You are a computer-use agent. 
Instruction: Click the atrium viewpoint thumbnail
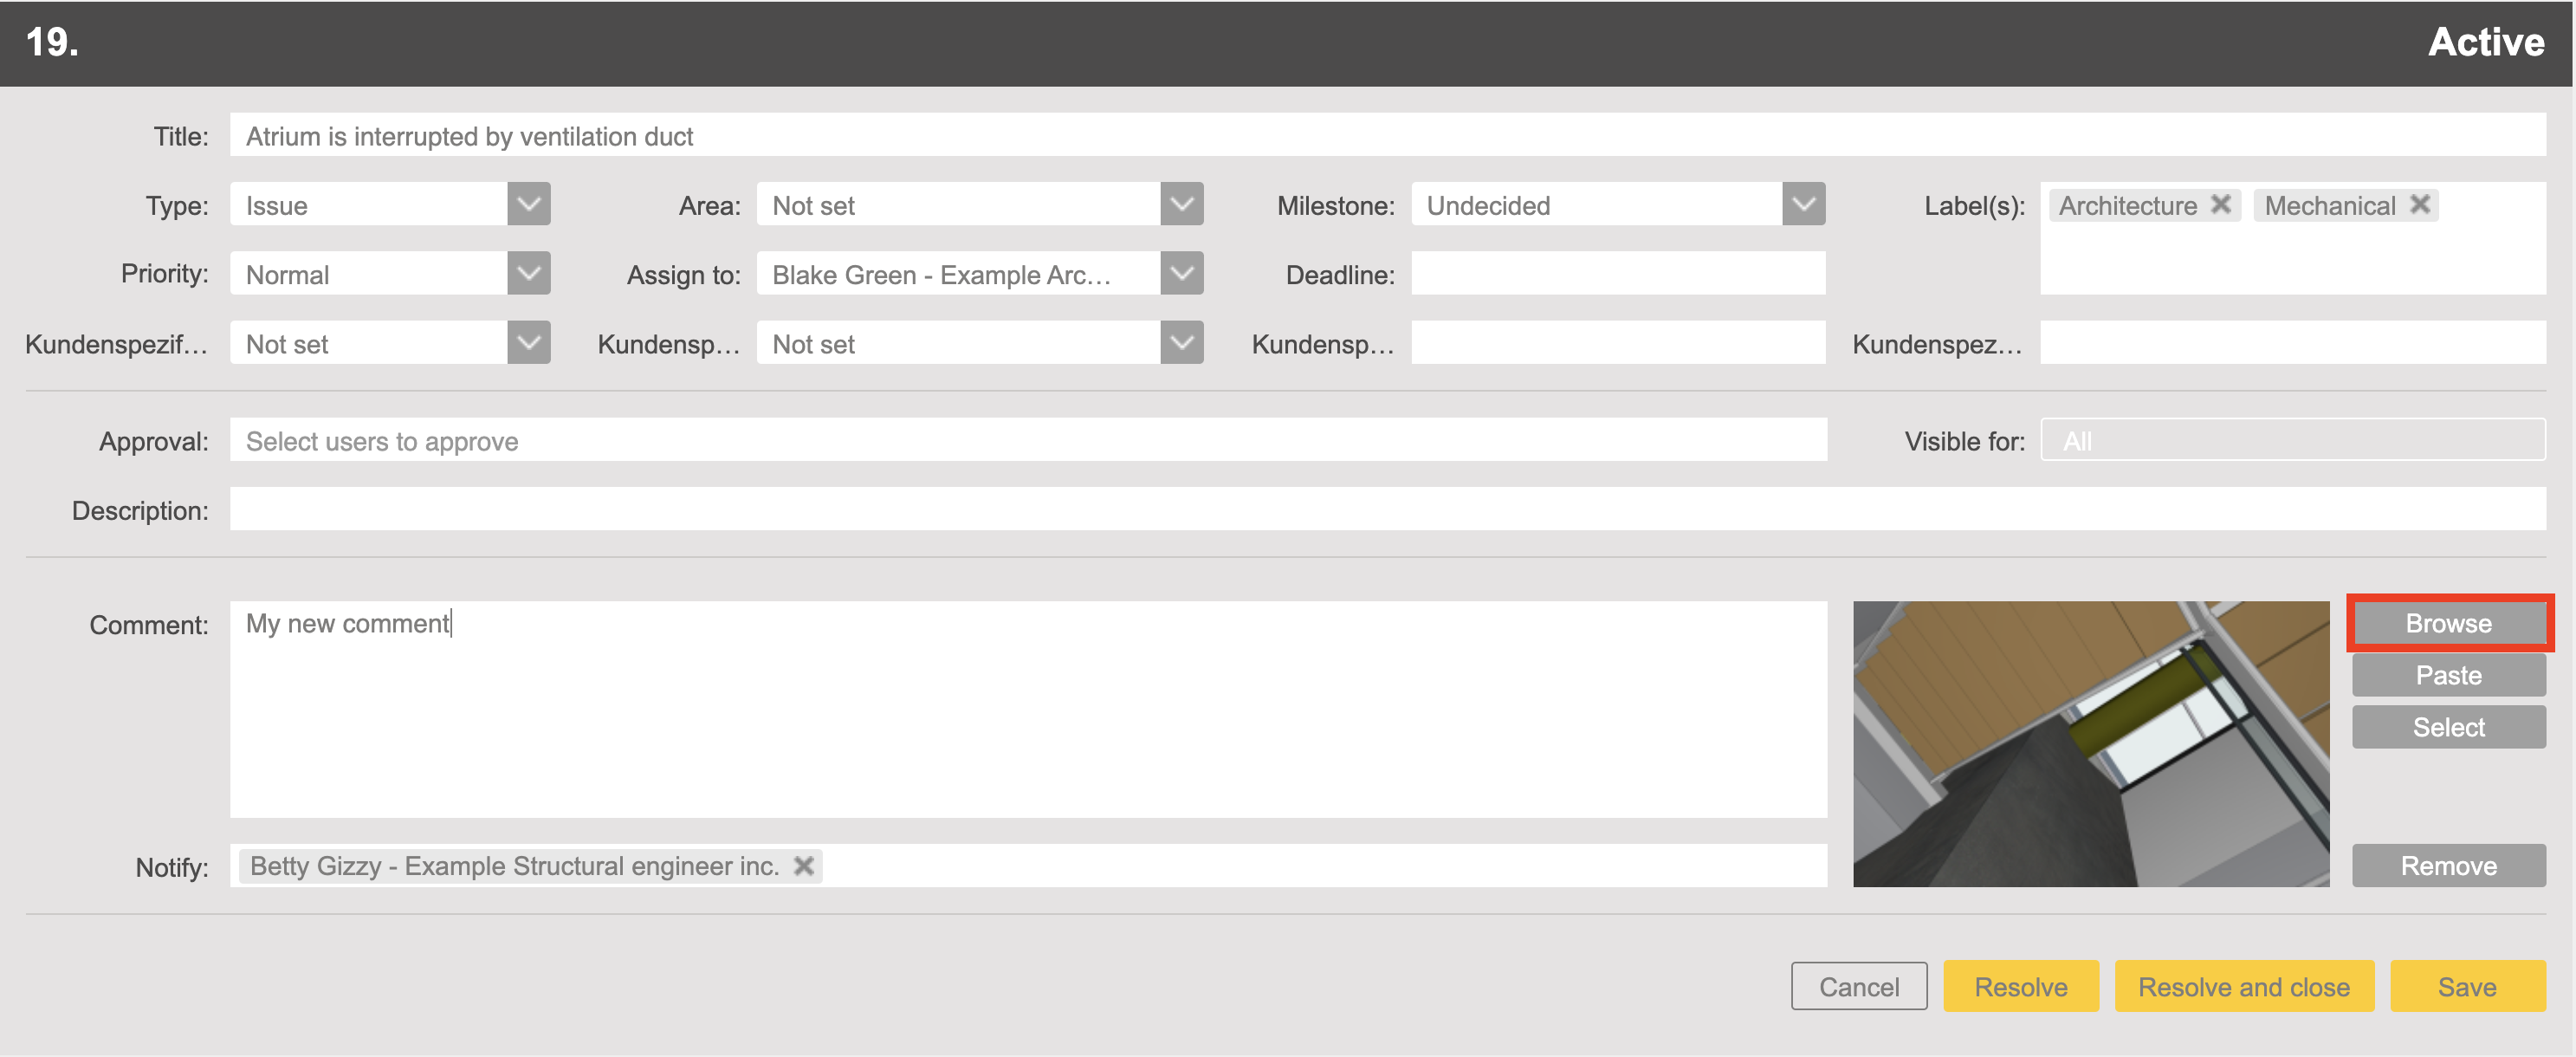(x=2090, y=743)
